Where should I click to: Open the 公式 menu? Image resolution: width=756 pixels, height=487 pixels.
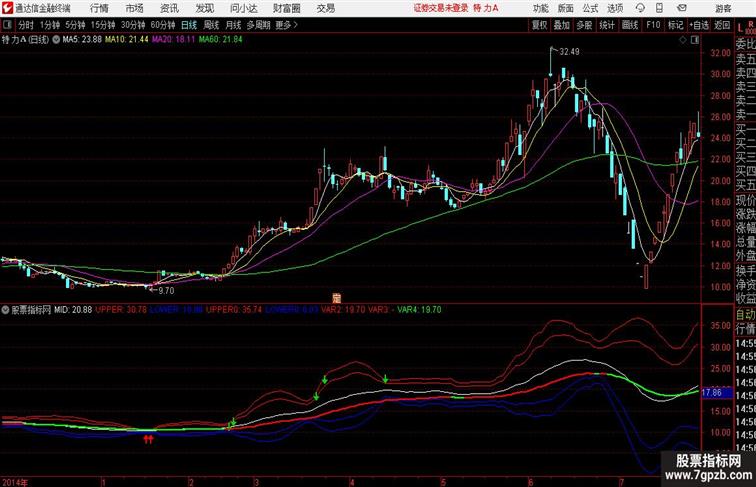pyautogui.click(x=590, y=8)
